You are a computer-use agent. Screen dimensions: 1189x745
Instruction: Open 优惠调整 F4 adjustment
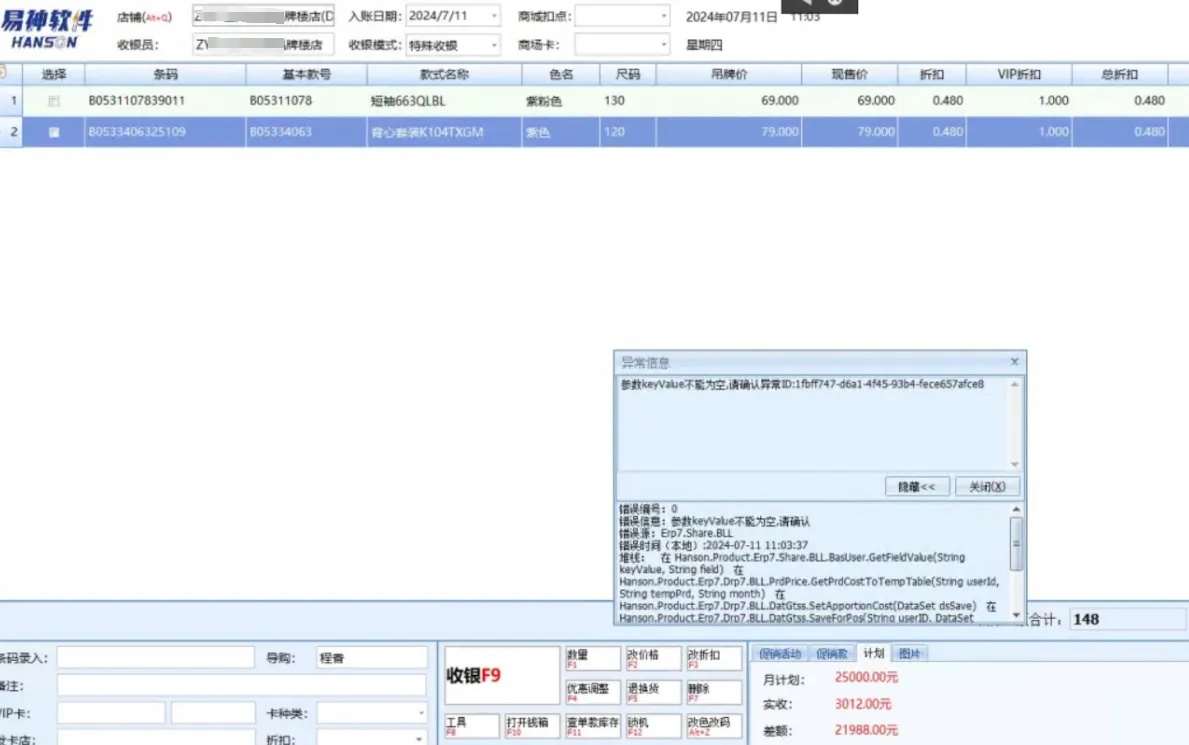(x=592, y=692)
